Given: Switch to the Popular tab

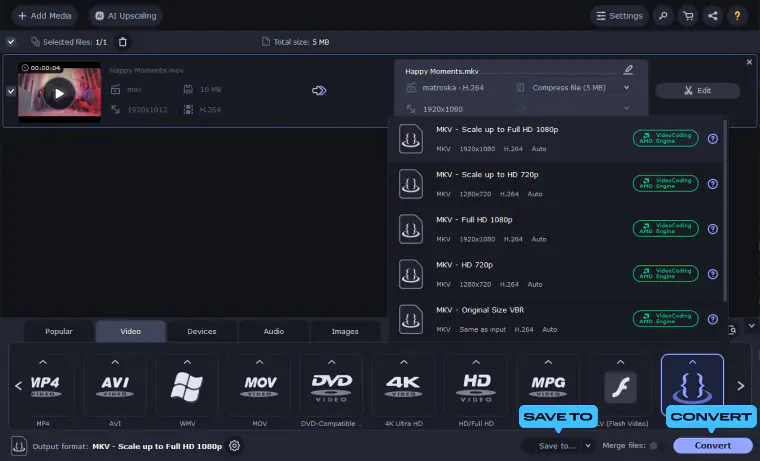Looking at the screenshot, I should [x=59, y=332].
